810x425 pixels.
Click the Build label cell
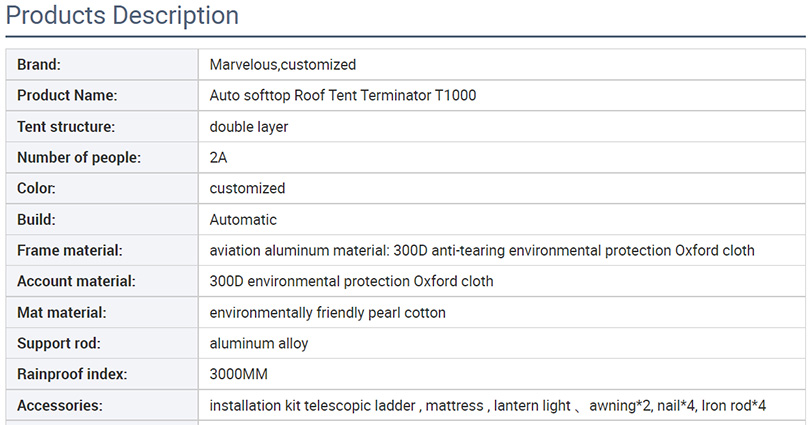(x=102, y=219)
